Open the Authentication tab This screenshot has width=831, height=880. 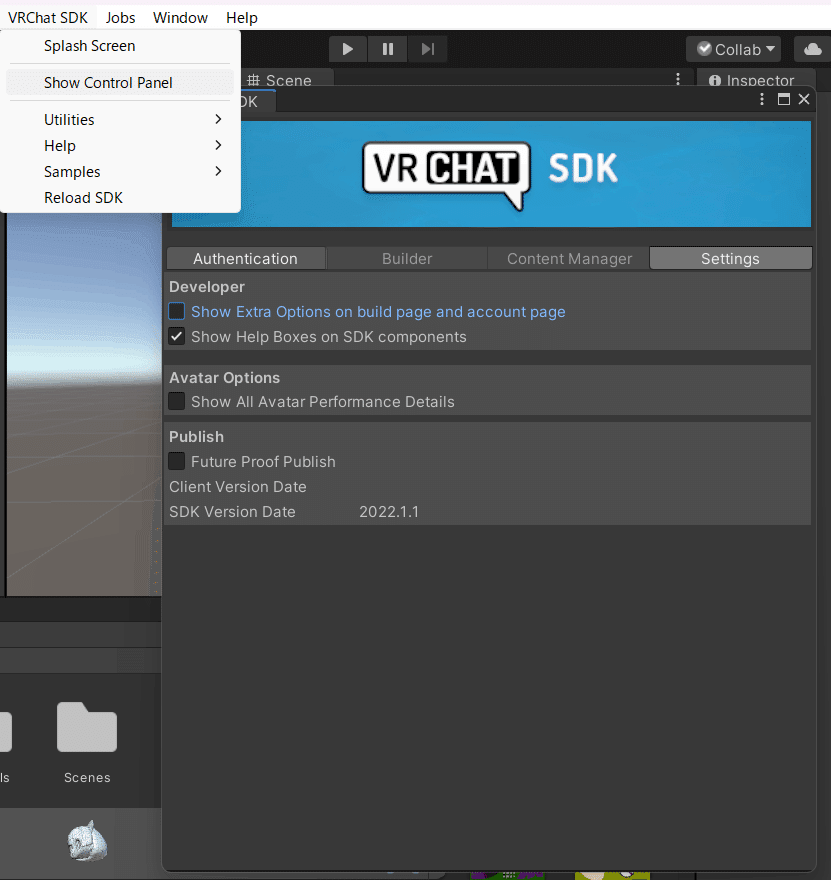[x=246, y=259]
